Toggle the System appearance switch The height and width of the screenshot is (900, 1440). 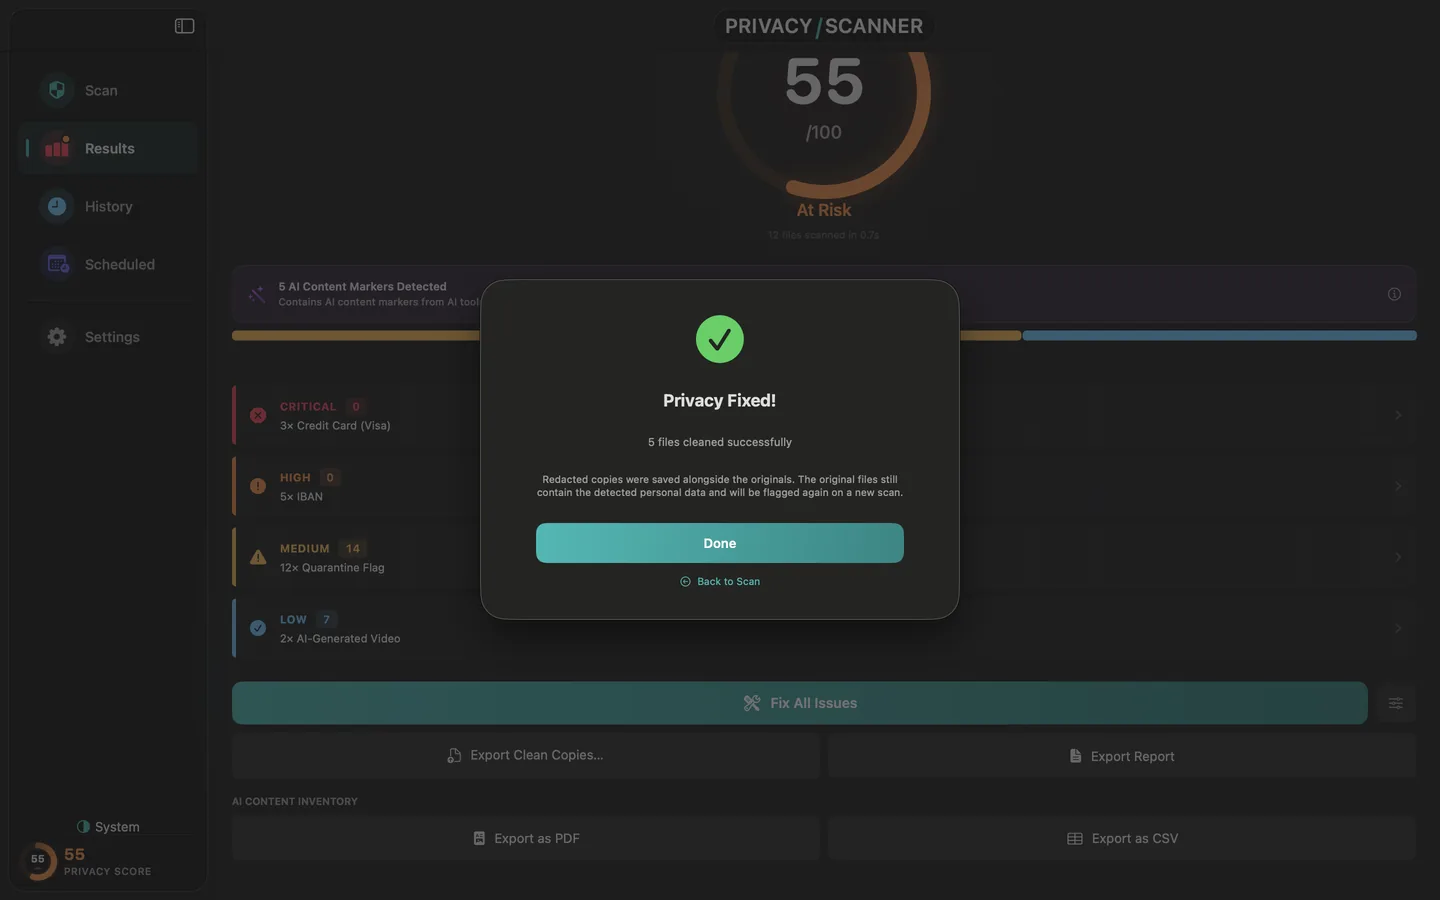pyautogui.click(x=108, y=827)
